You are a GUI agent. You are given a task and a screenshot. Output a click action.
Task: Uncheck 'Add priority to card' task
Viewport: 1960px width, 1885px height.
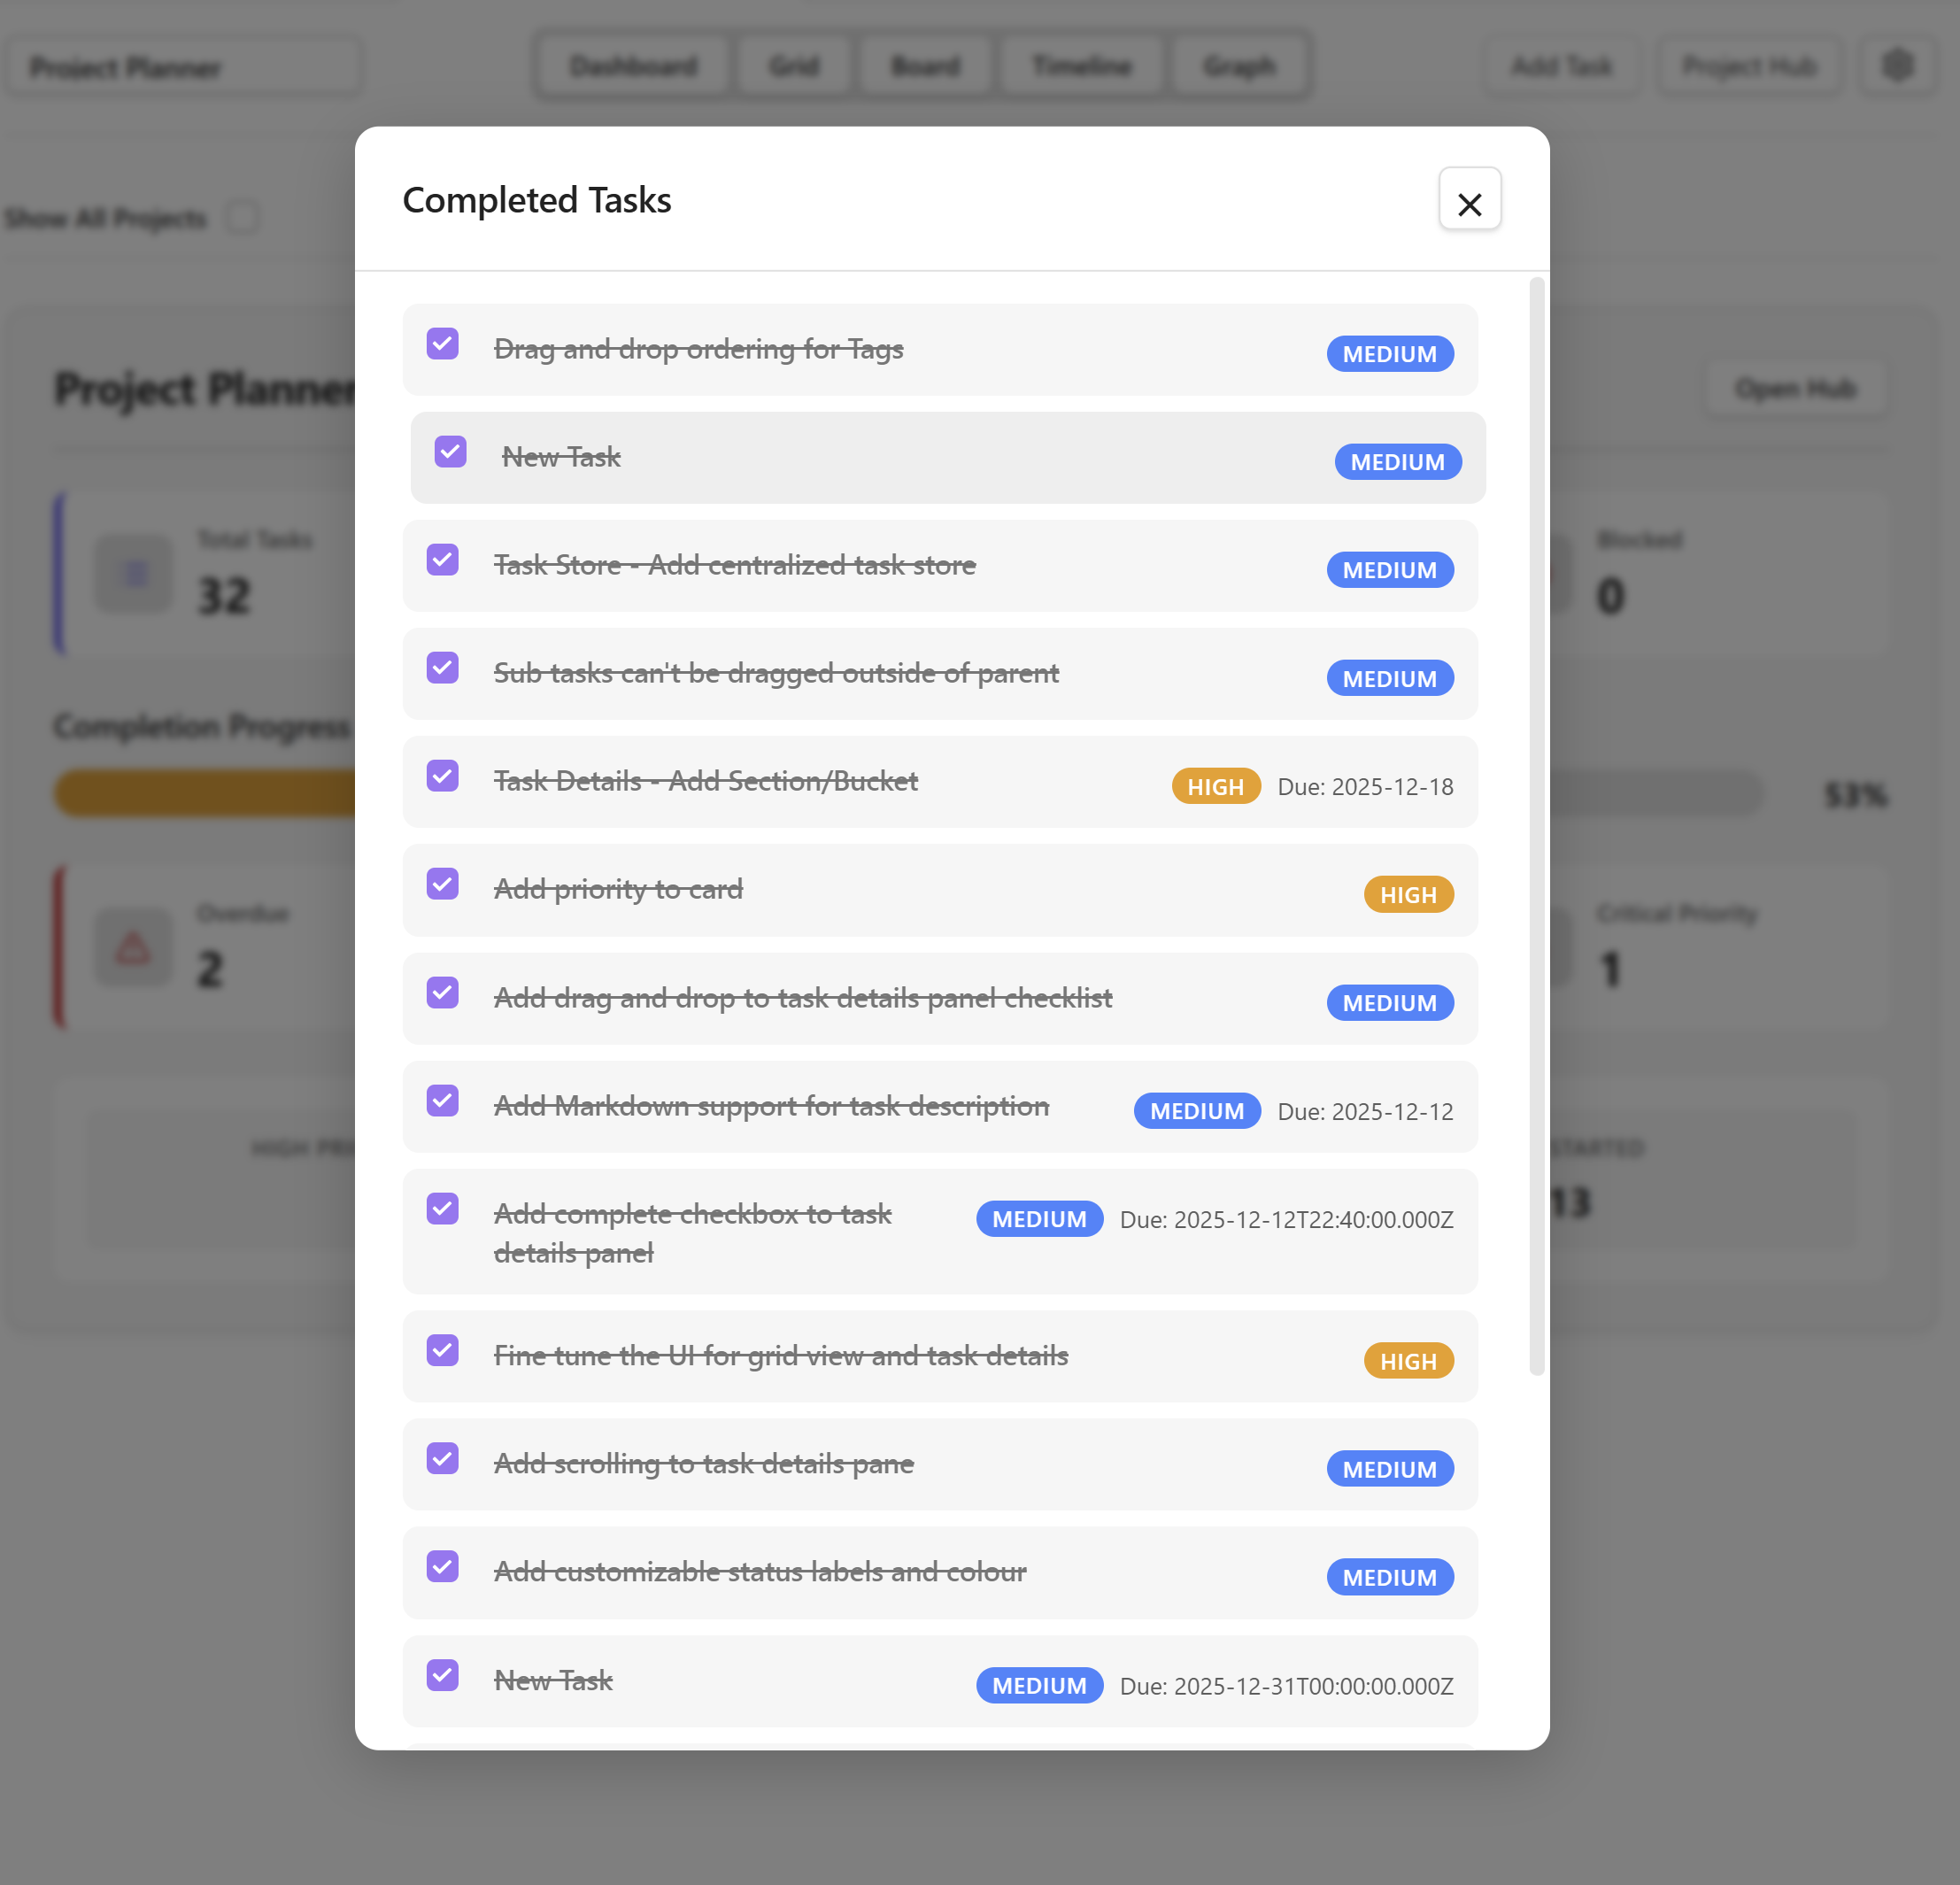pyautogui.click(x=442, y=884)
